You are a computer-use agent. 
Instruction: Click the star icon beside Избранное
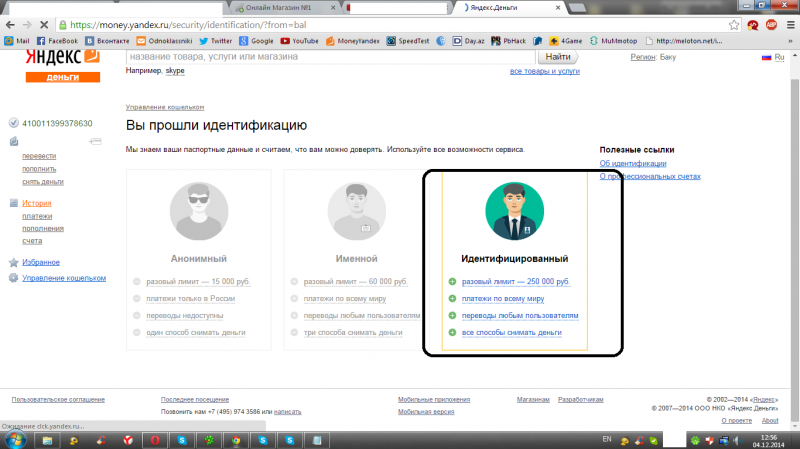[14, 262]
